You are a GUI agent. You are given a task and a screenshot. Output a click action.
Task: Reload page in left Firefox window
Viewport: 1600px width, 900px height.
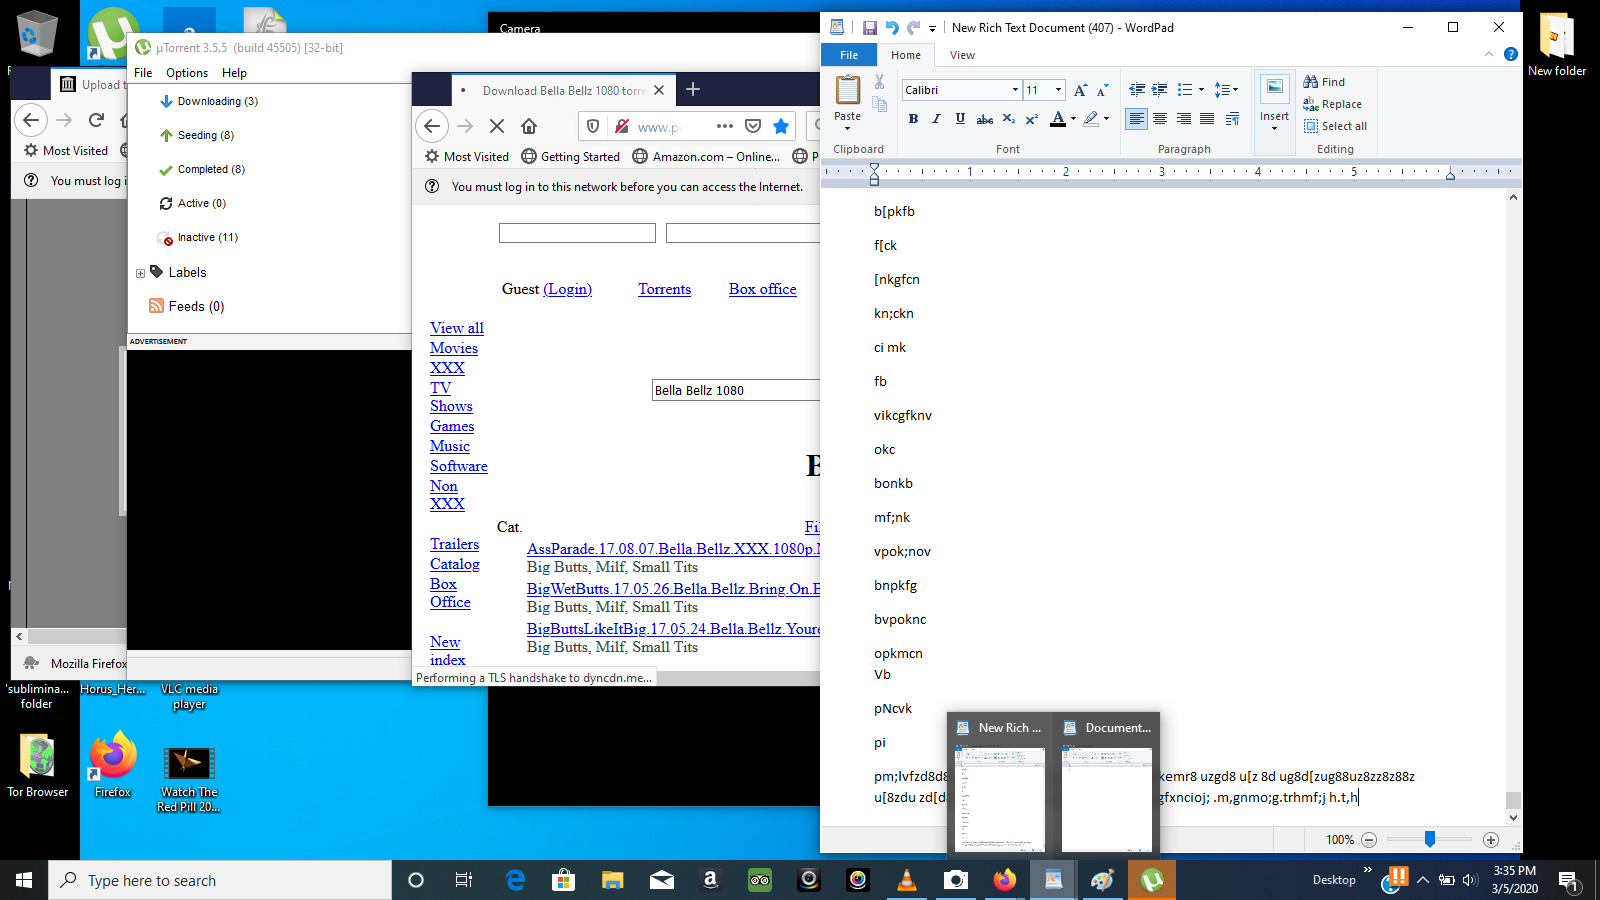[x=96, y=120]
